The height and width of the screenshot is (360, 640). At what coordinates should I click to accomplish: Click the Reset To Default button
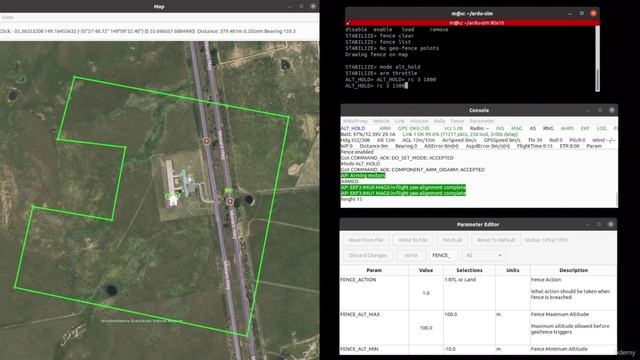click(496, 240)
